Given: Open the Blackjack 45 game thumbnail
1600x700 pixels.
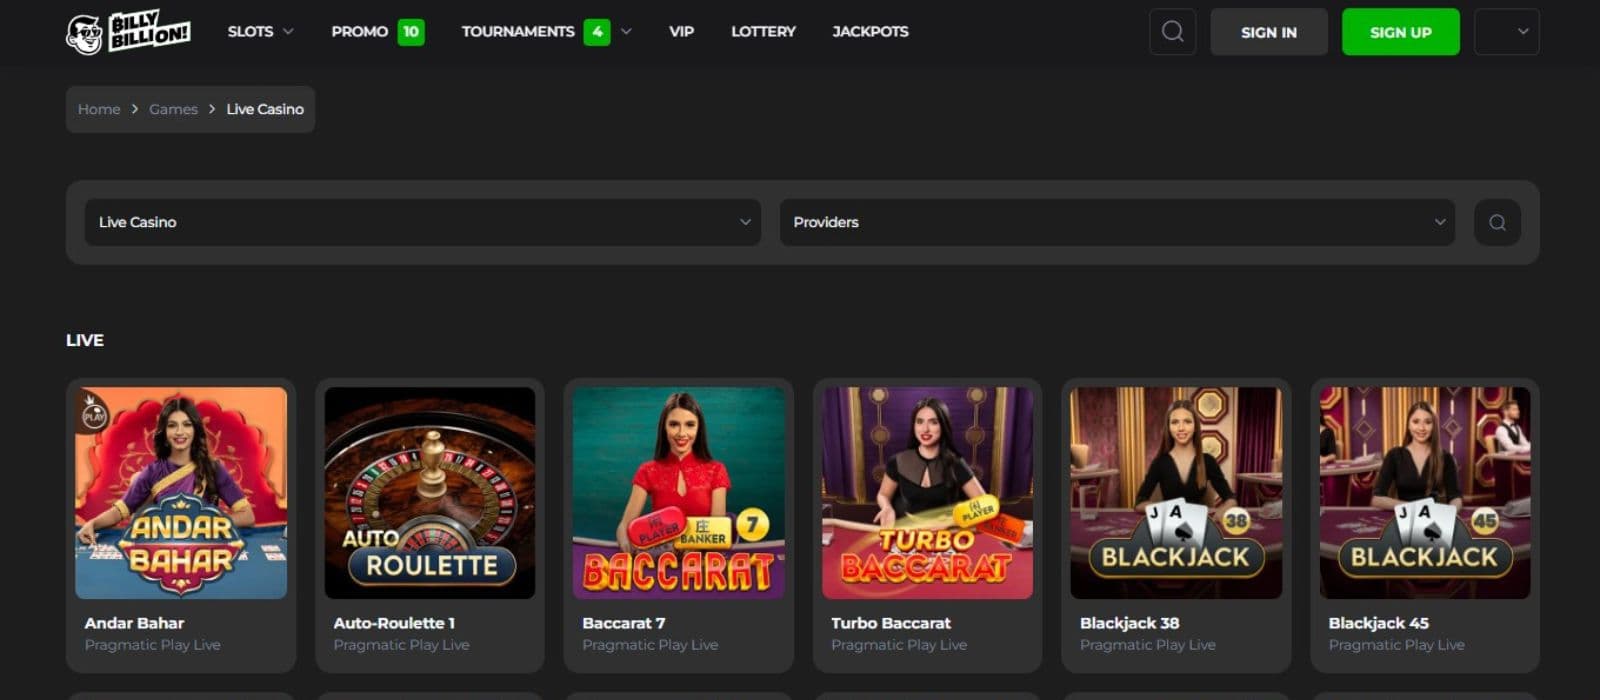Looking at the screenshot, I should pos(1425,493).
